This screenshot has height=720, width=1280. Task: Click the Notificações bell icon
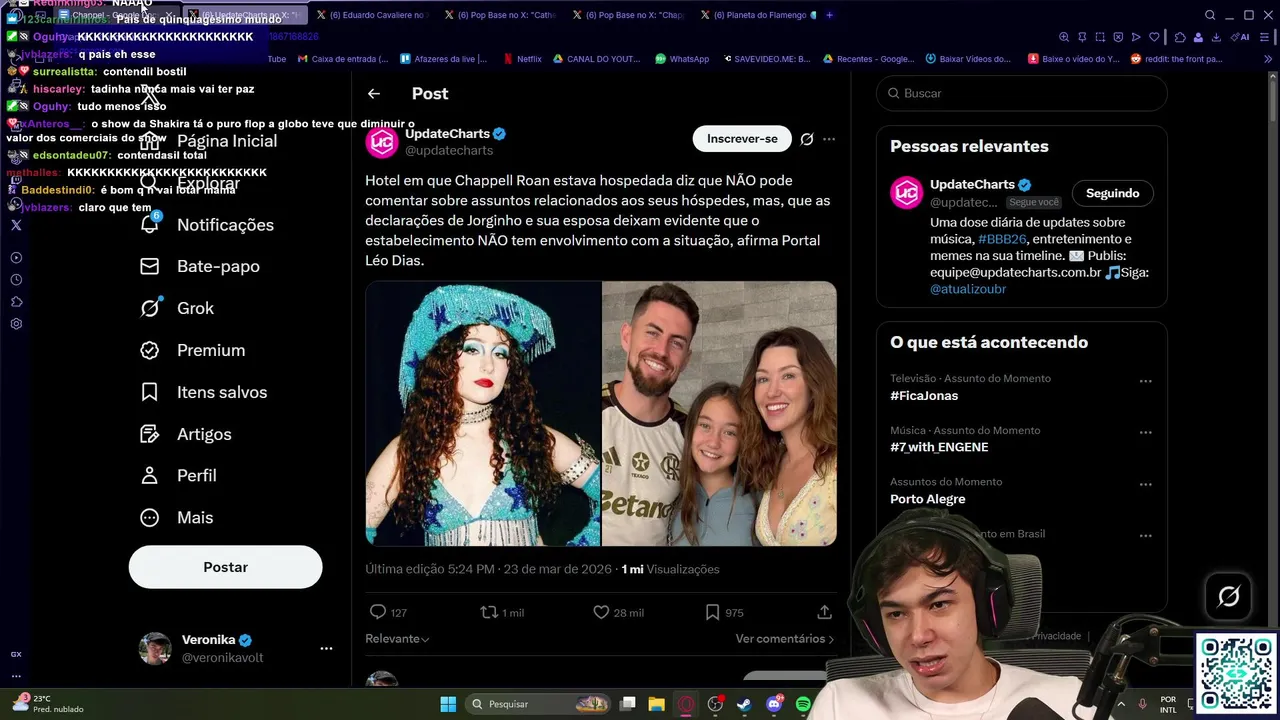coord(150,225)
